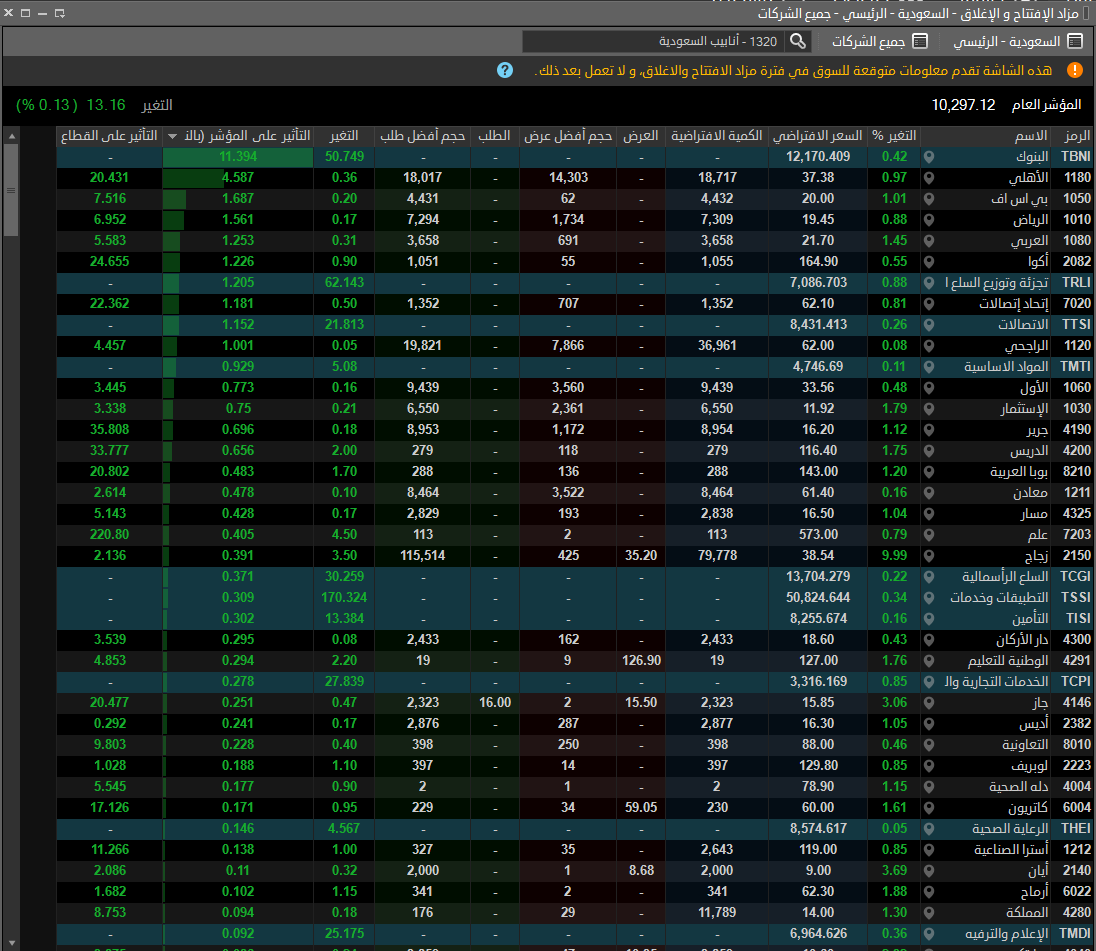Image resolution: width=1096 pixels, height=951 pixels.
Task: Sort by الطلب column header
Action: tap(494, 136)
